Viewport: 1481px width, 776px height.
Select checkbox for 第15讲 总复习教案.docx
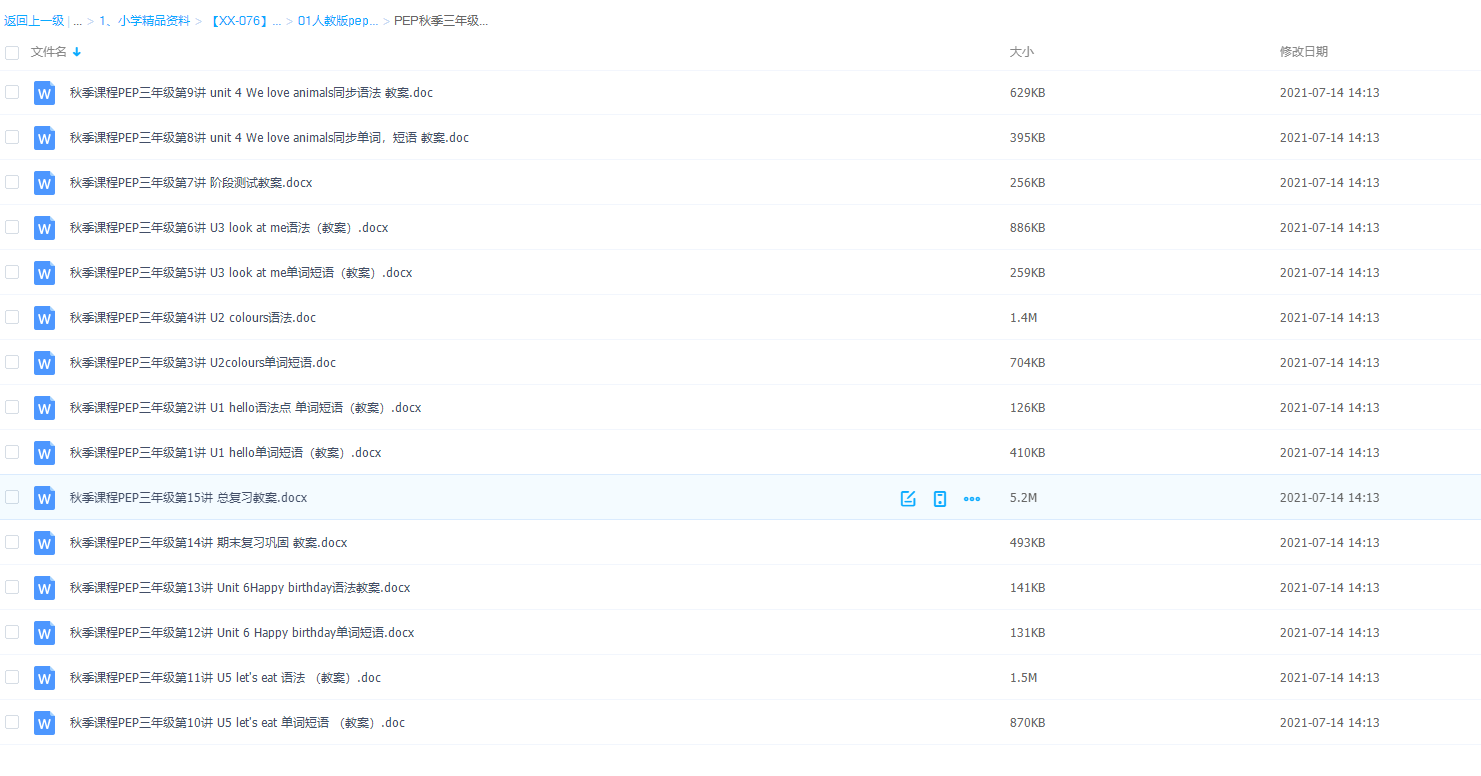click(x=12, y=497)
